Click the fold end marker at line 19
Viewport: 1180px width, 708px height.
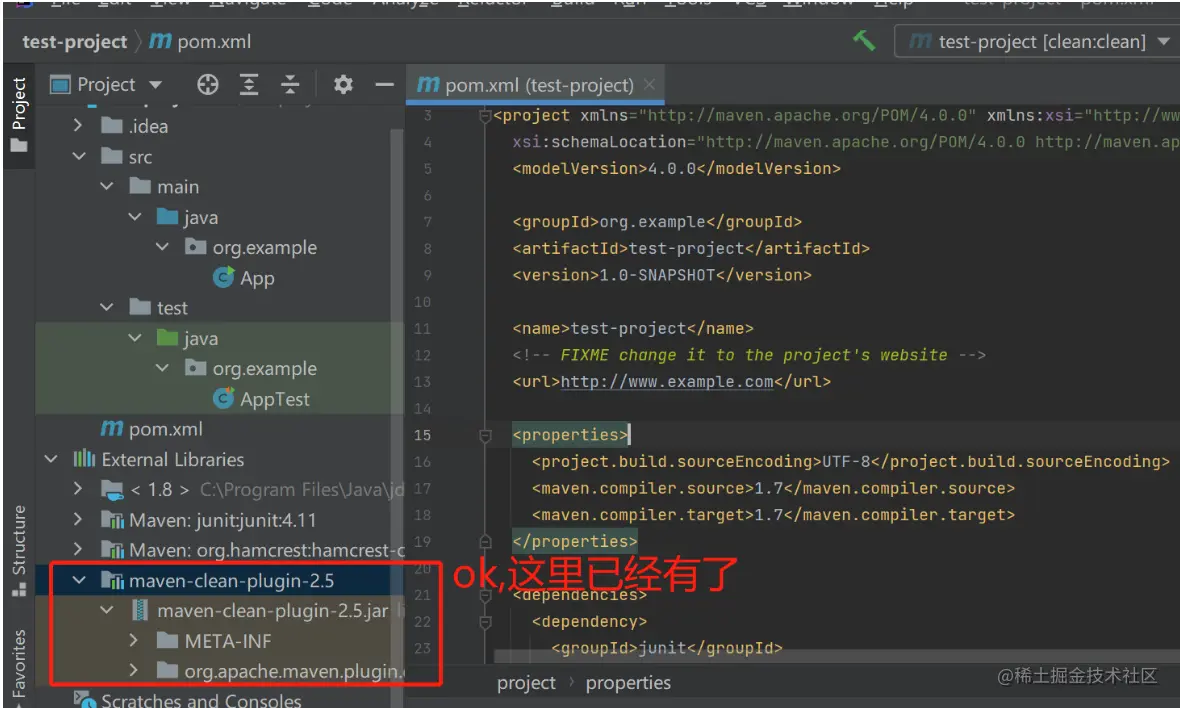(485, 542)
